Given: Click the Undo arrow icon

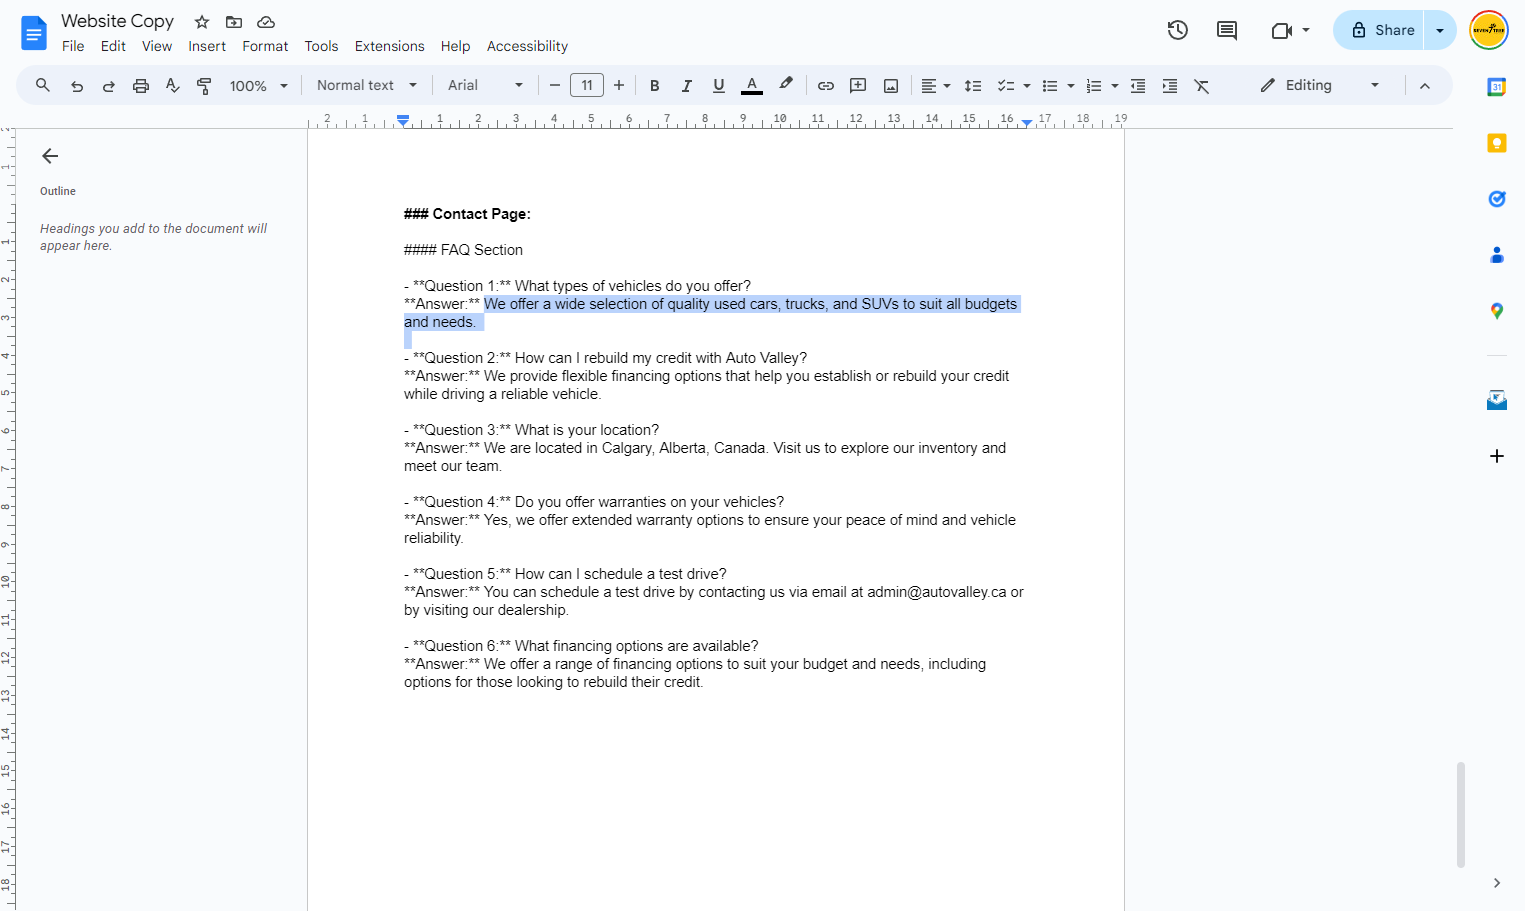Looking at the screenshot, I should pos(77,86).
